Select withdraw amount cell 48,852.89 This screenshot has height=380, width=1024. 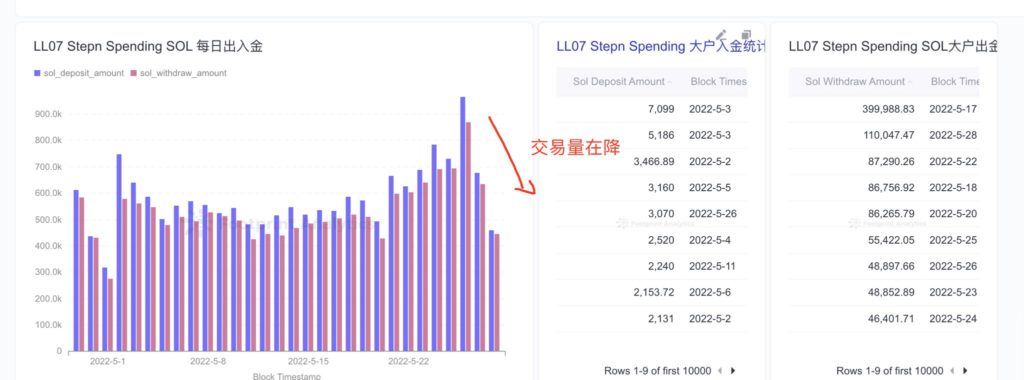[x=891, y=293]
